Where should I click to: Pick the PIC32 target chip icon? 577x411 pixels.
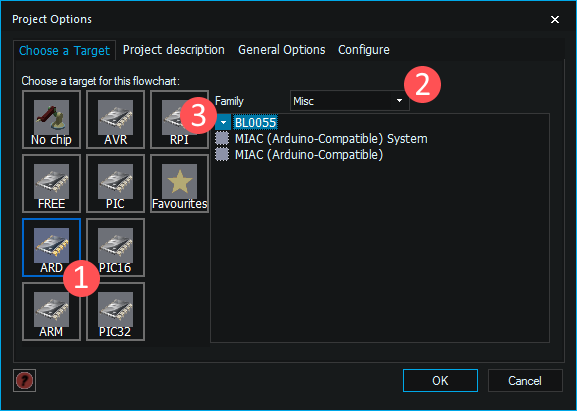(116, 311)
